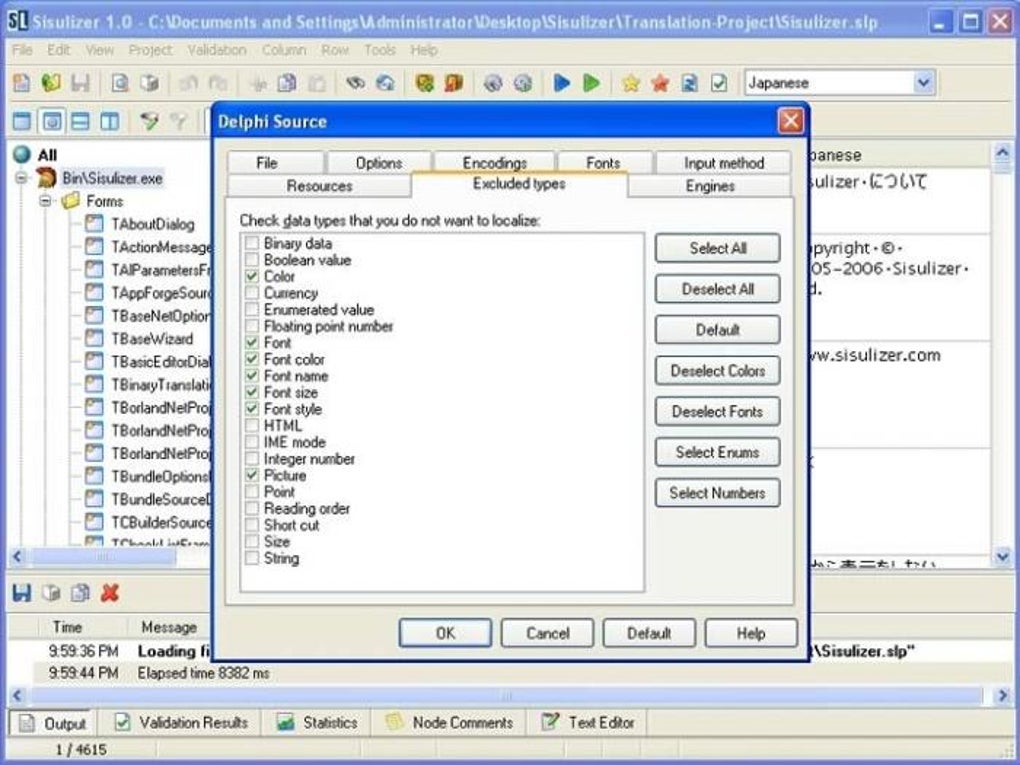Uncheck the Picture checkbox
This screenshot has width=1020, height=765.
click(251, 475)
